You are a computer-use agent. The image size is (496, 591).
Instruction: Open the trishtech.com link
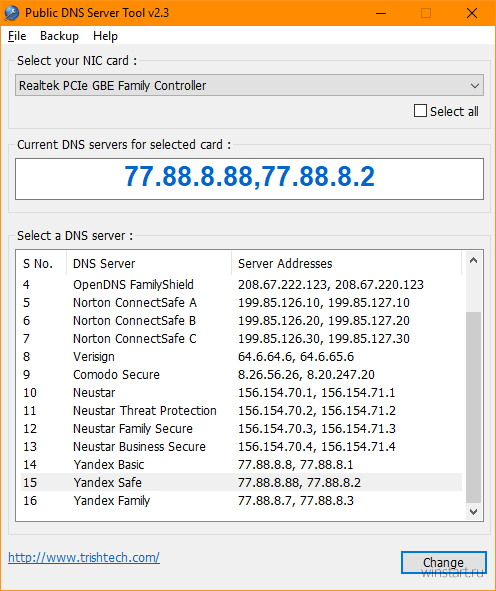pos(84,557)
